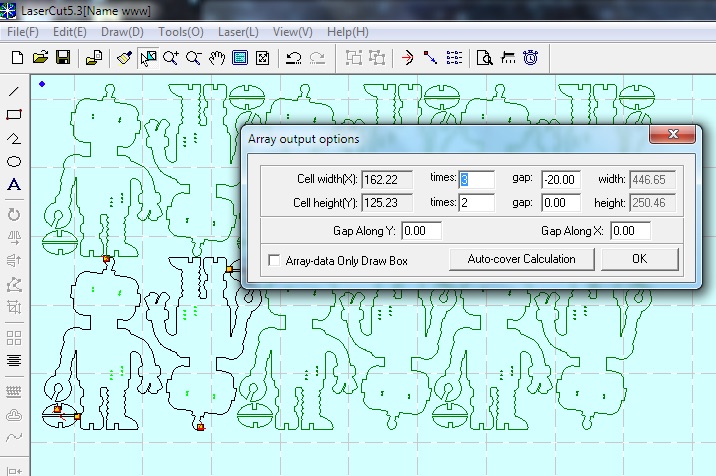Viewport: 716px width, 476px height.
Task: Open the View(V) menu
Action: point(293,32)
